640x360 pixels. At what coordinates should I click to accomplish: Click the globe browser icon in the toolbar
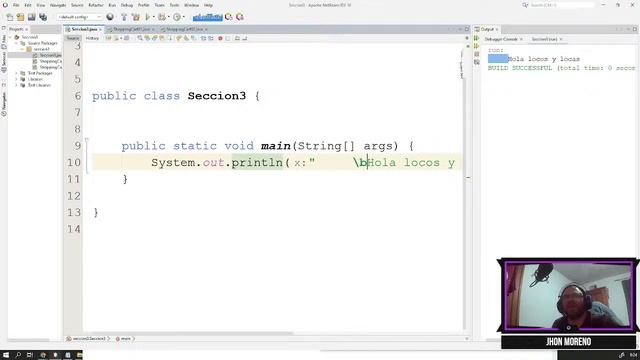click(x=110, y=17)
